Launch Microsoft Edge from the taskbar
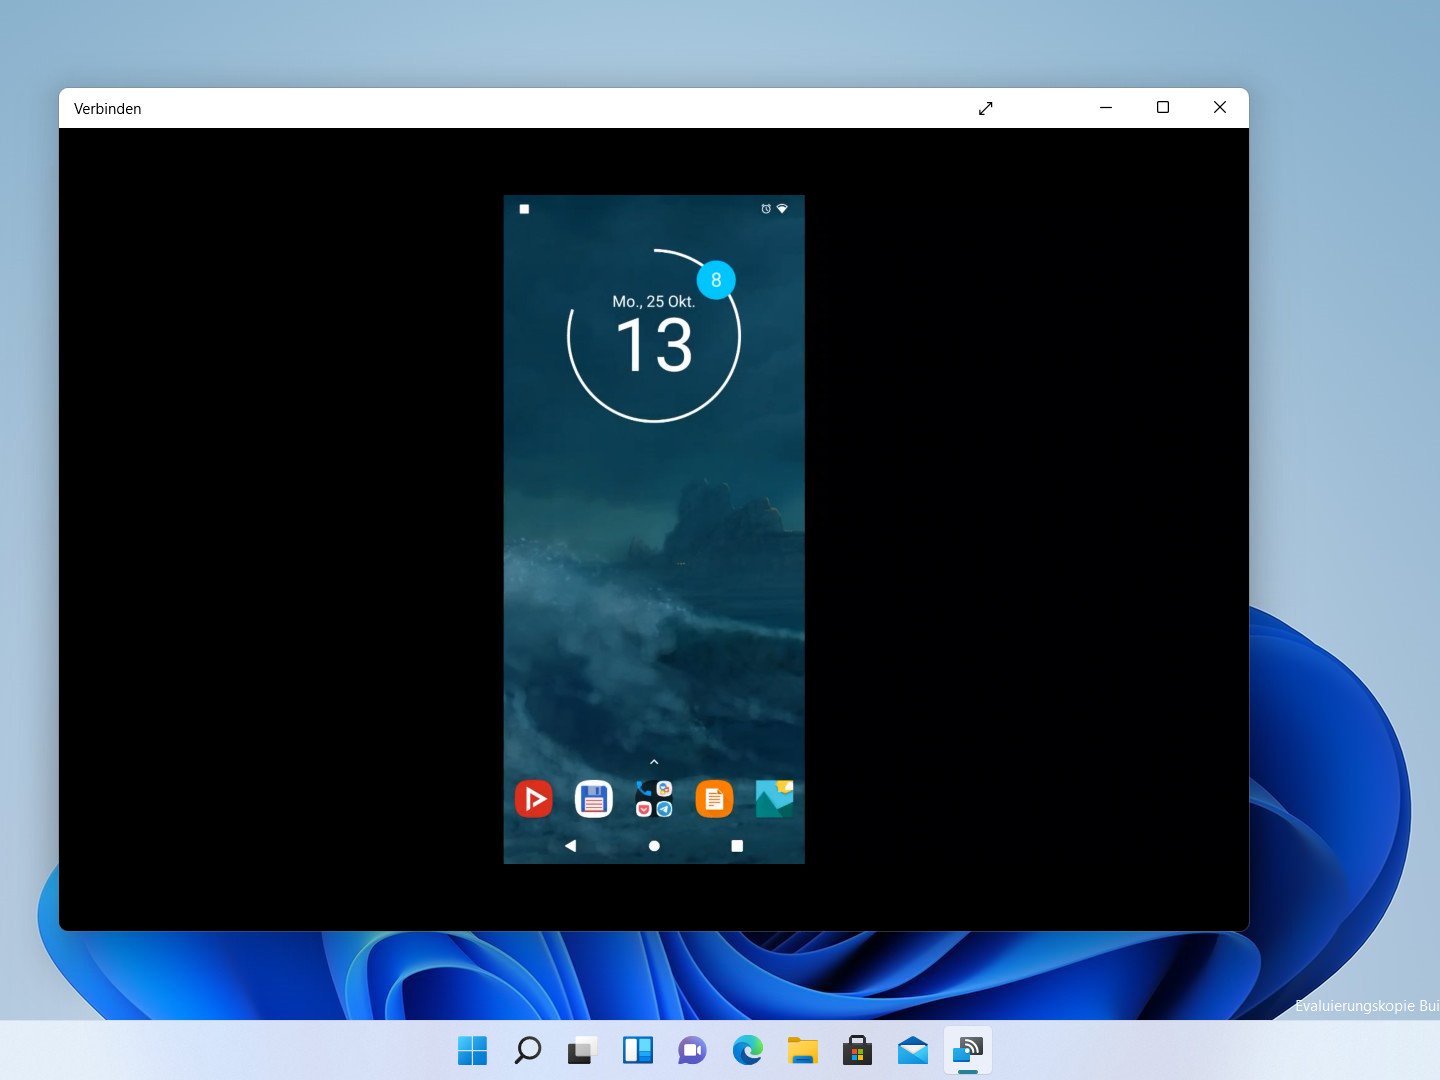1440x1080 pixels. 747,1050
